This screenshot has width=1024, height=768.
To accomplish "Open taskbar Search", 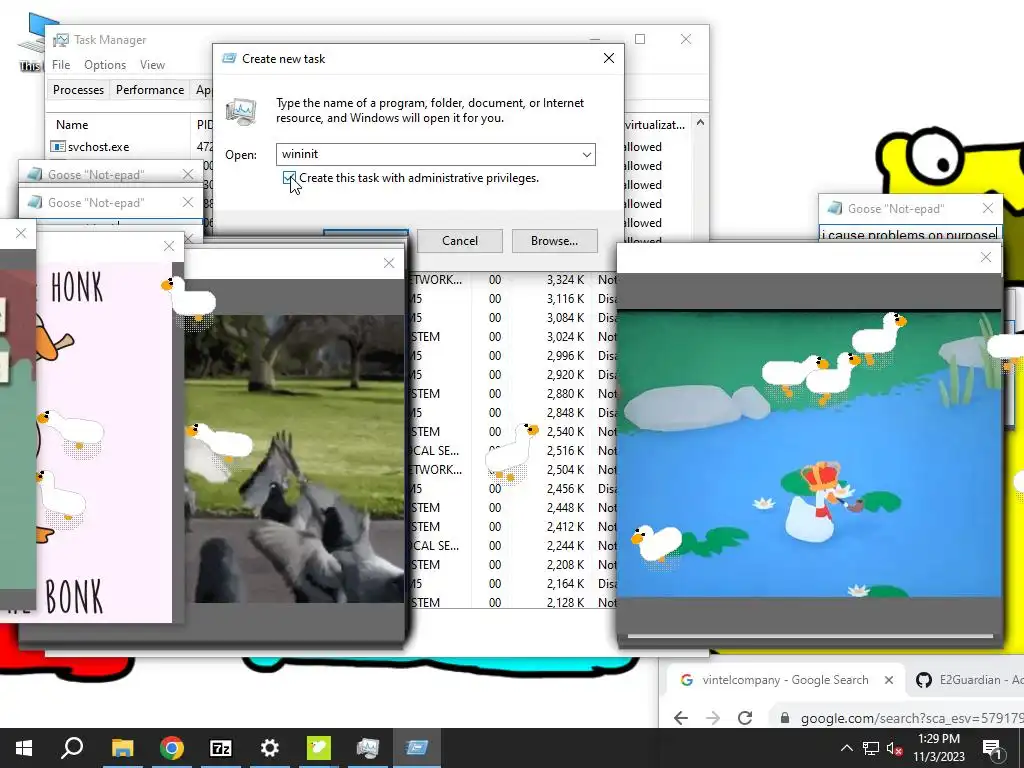I will (72, 748).
